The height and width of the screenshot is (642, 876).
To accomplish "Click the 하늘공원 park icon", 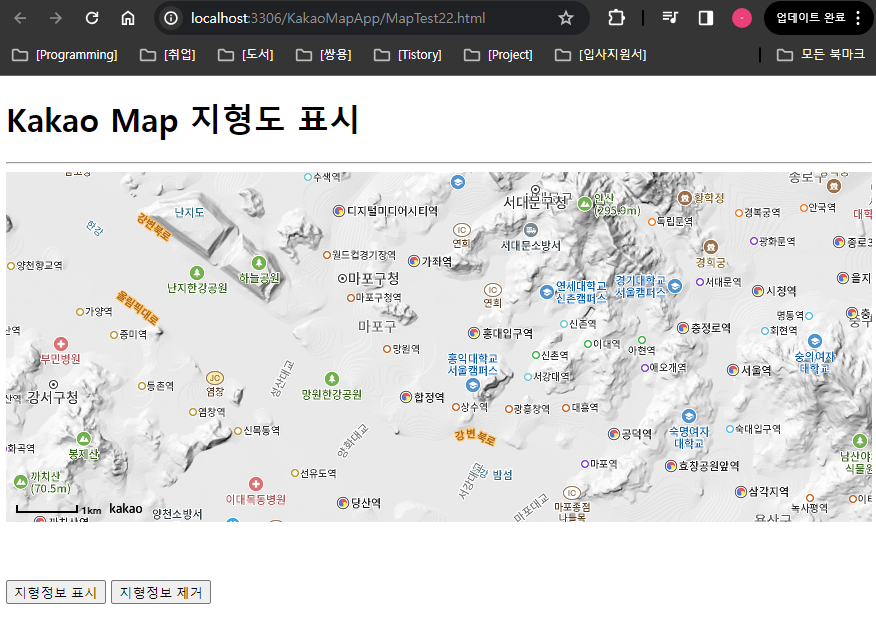I will 259,263.
